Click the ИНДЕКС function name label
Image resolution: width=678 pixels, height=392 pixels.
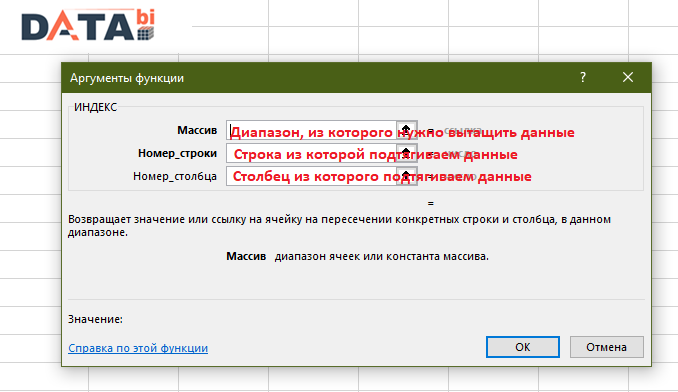[x=96, y=107]
